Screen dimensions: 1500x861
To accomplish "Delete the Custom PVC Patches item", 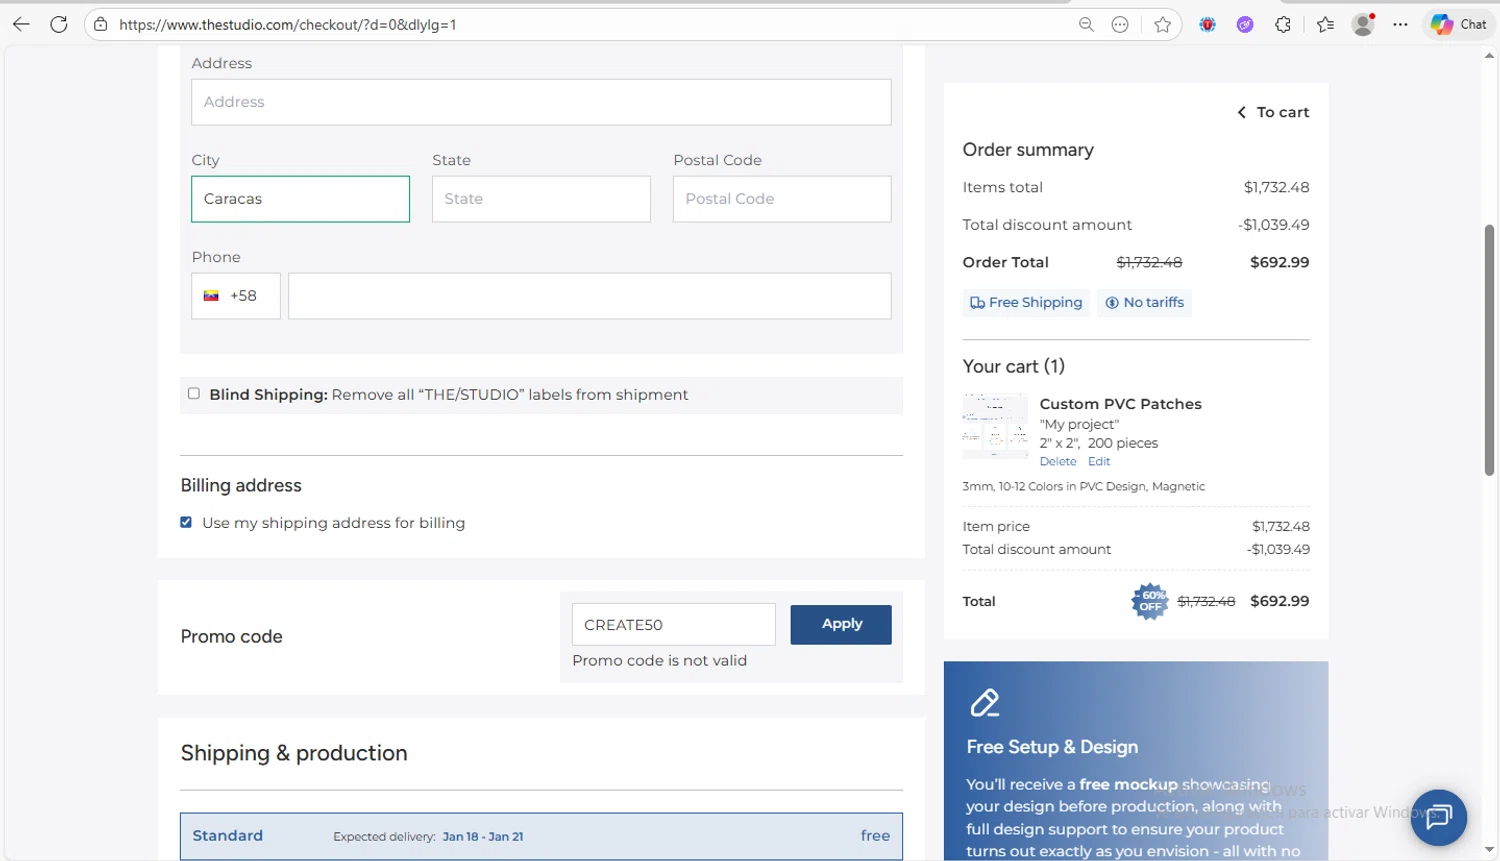I will pyautogui.click(x=1058, y=461).
